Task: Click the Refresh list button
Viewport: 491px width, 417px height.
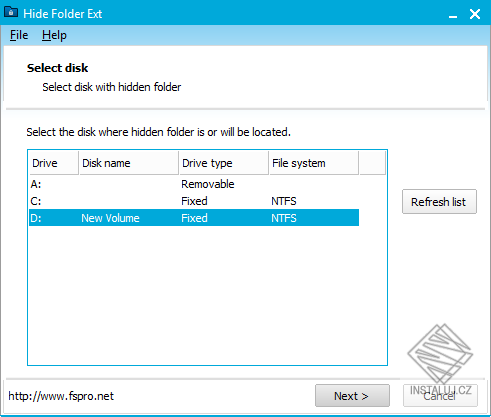Action: click(439, 202)
